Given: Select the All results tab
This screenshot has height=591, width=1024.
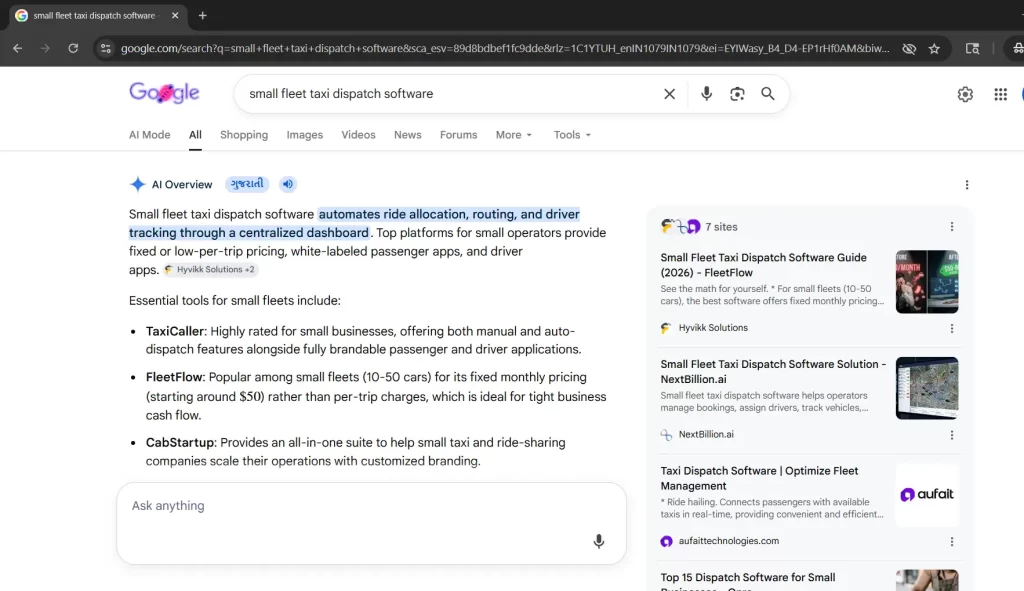Looking at the screenshot, I should pos(195,135).
